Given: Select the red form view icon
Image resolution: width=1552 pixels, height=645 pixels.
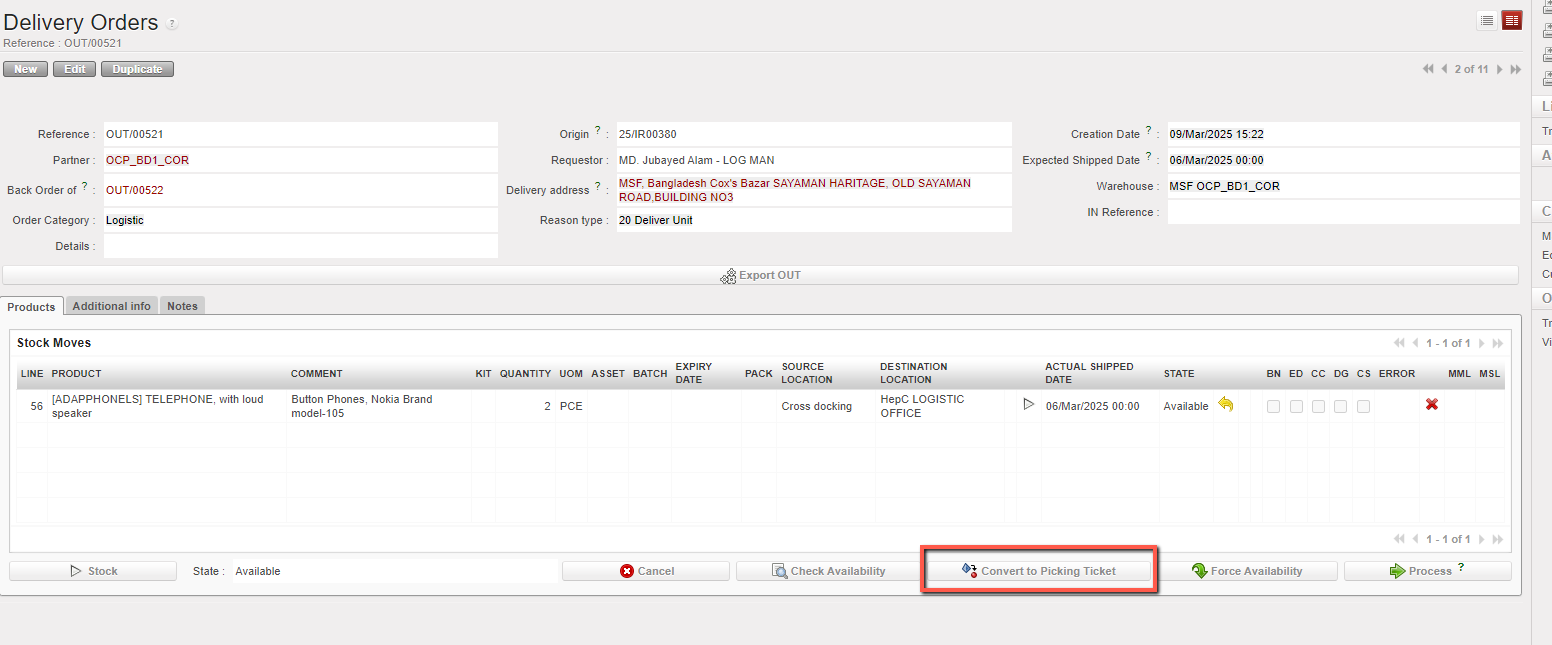Looking at the screenshot, I should 1511,21.
